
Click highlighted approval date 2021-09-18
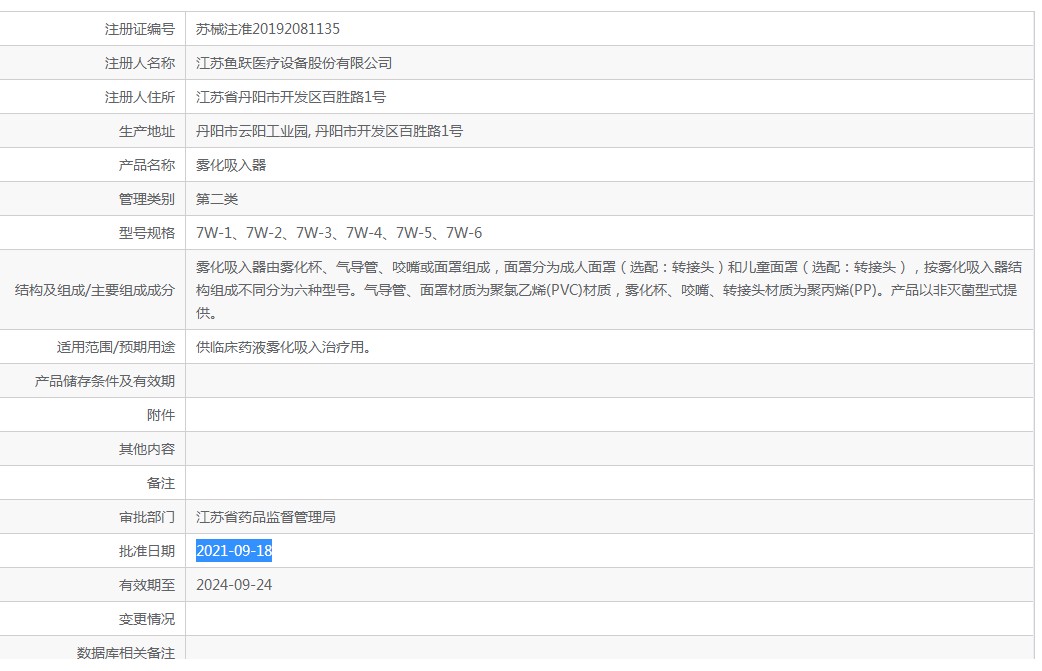point(234,551)
